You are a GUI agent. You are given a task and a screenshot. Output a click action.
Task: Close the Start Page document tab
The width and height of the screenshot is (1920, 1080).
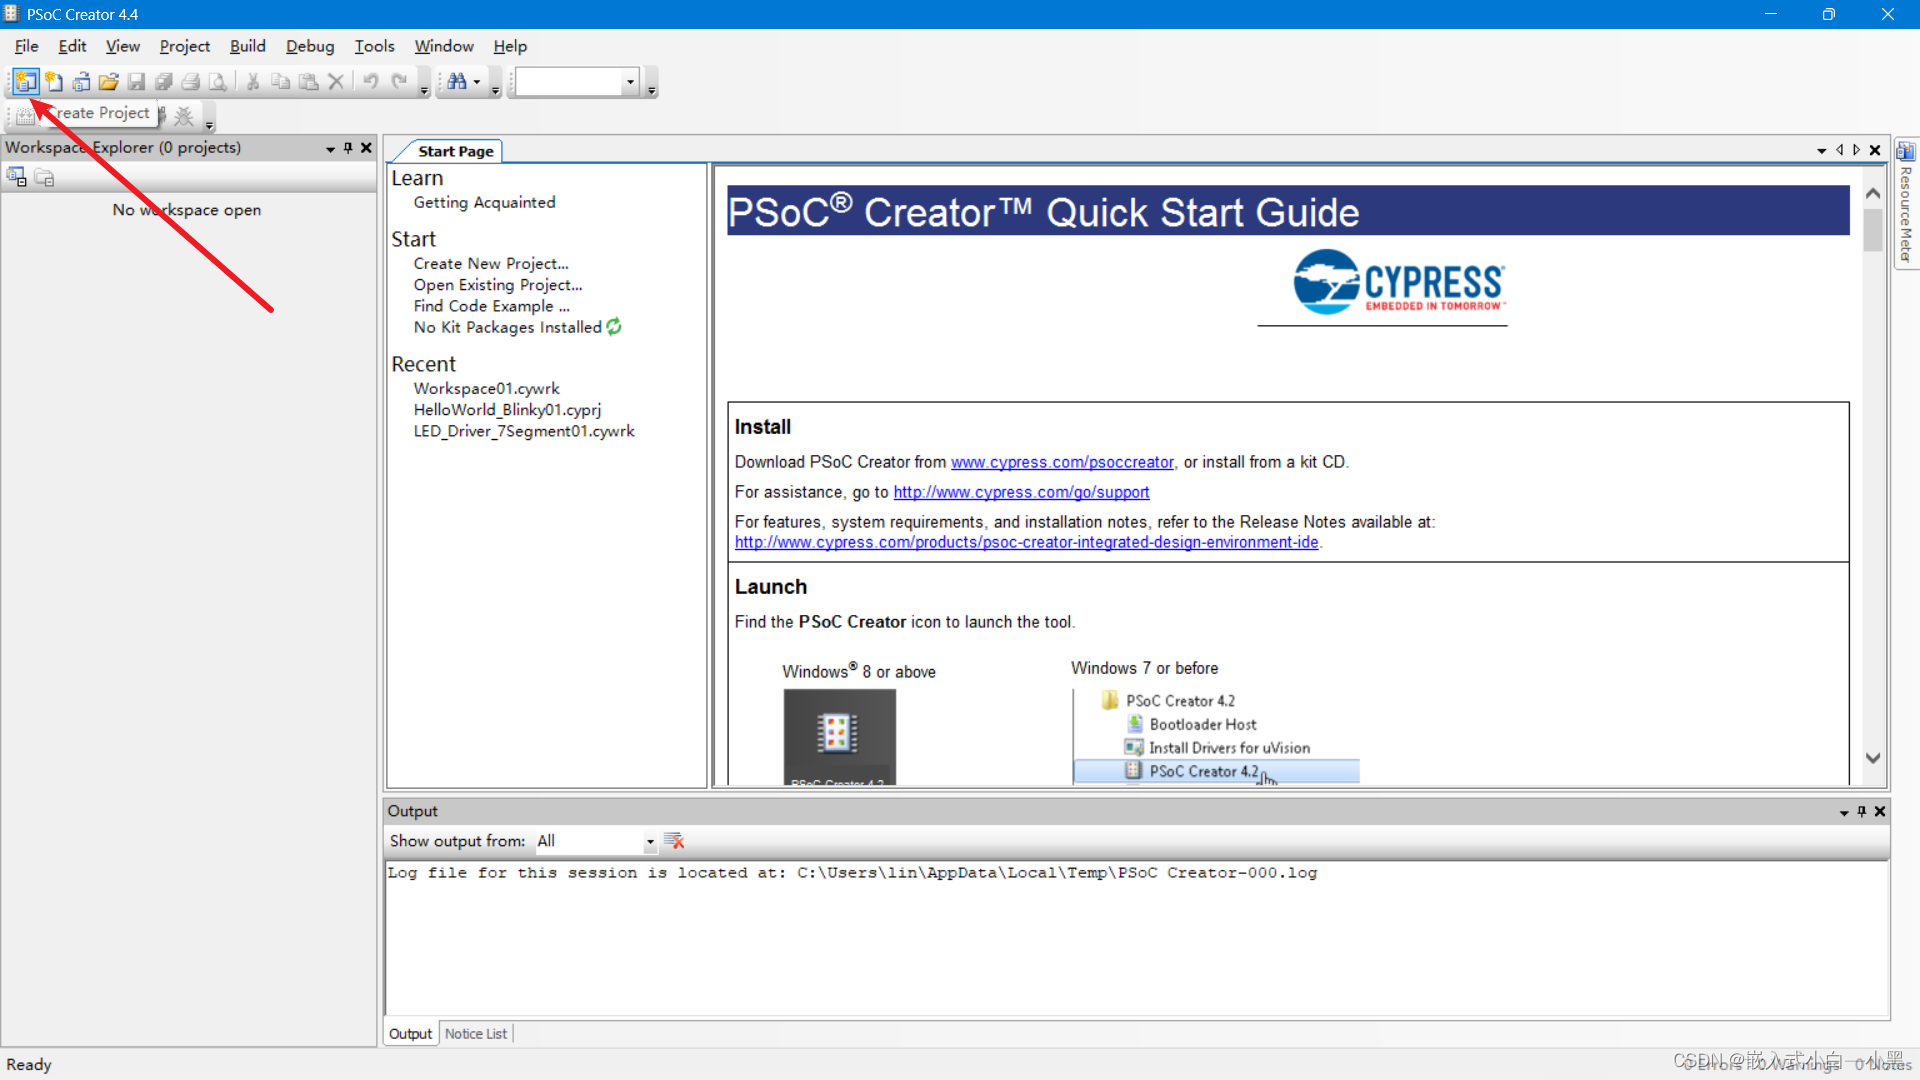(x=1875, y=150)
